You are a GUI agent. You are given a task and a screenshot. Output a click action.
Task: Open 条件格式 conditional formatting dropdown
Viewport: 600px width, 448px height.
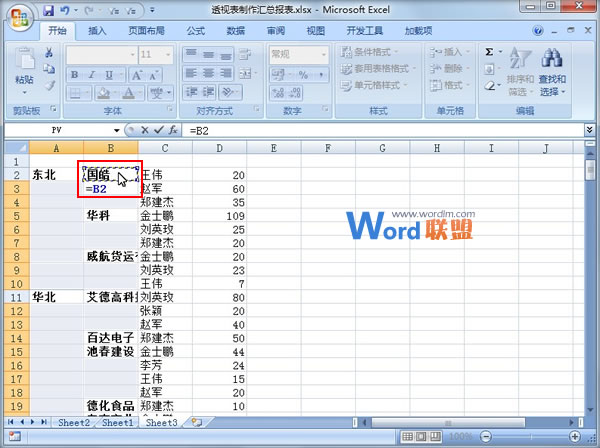click(x=370, y=52)
